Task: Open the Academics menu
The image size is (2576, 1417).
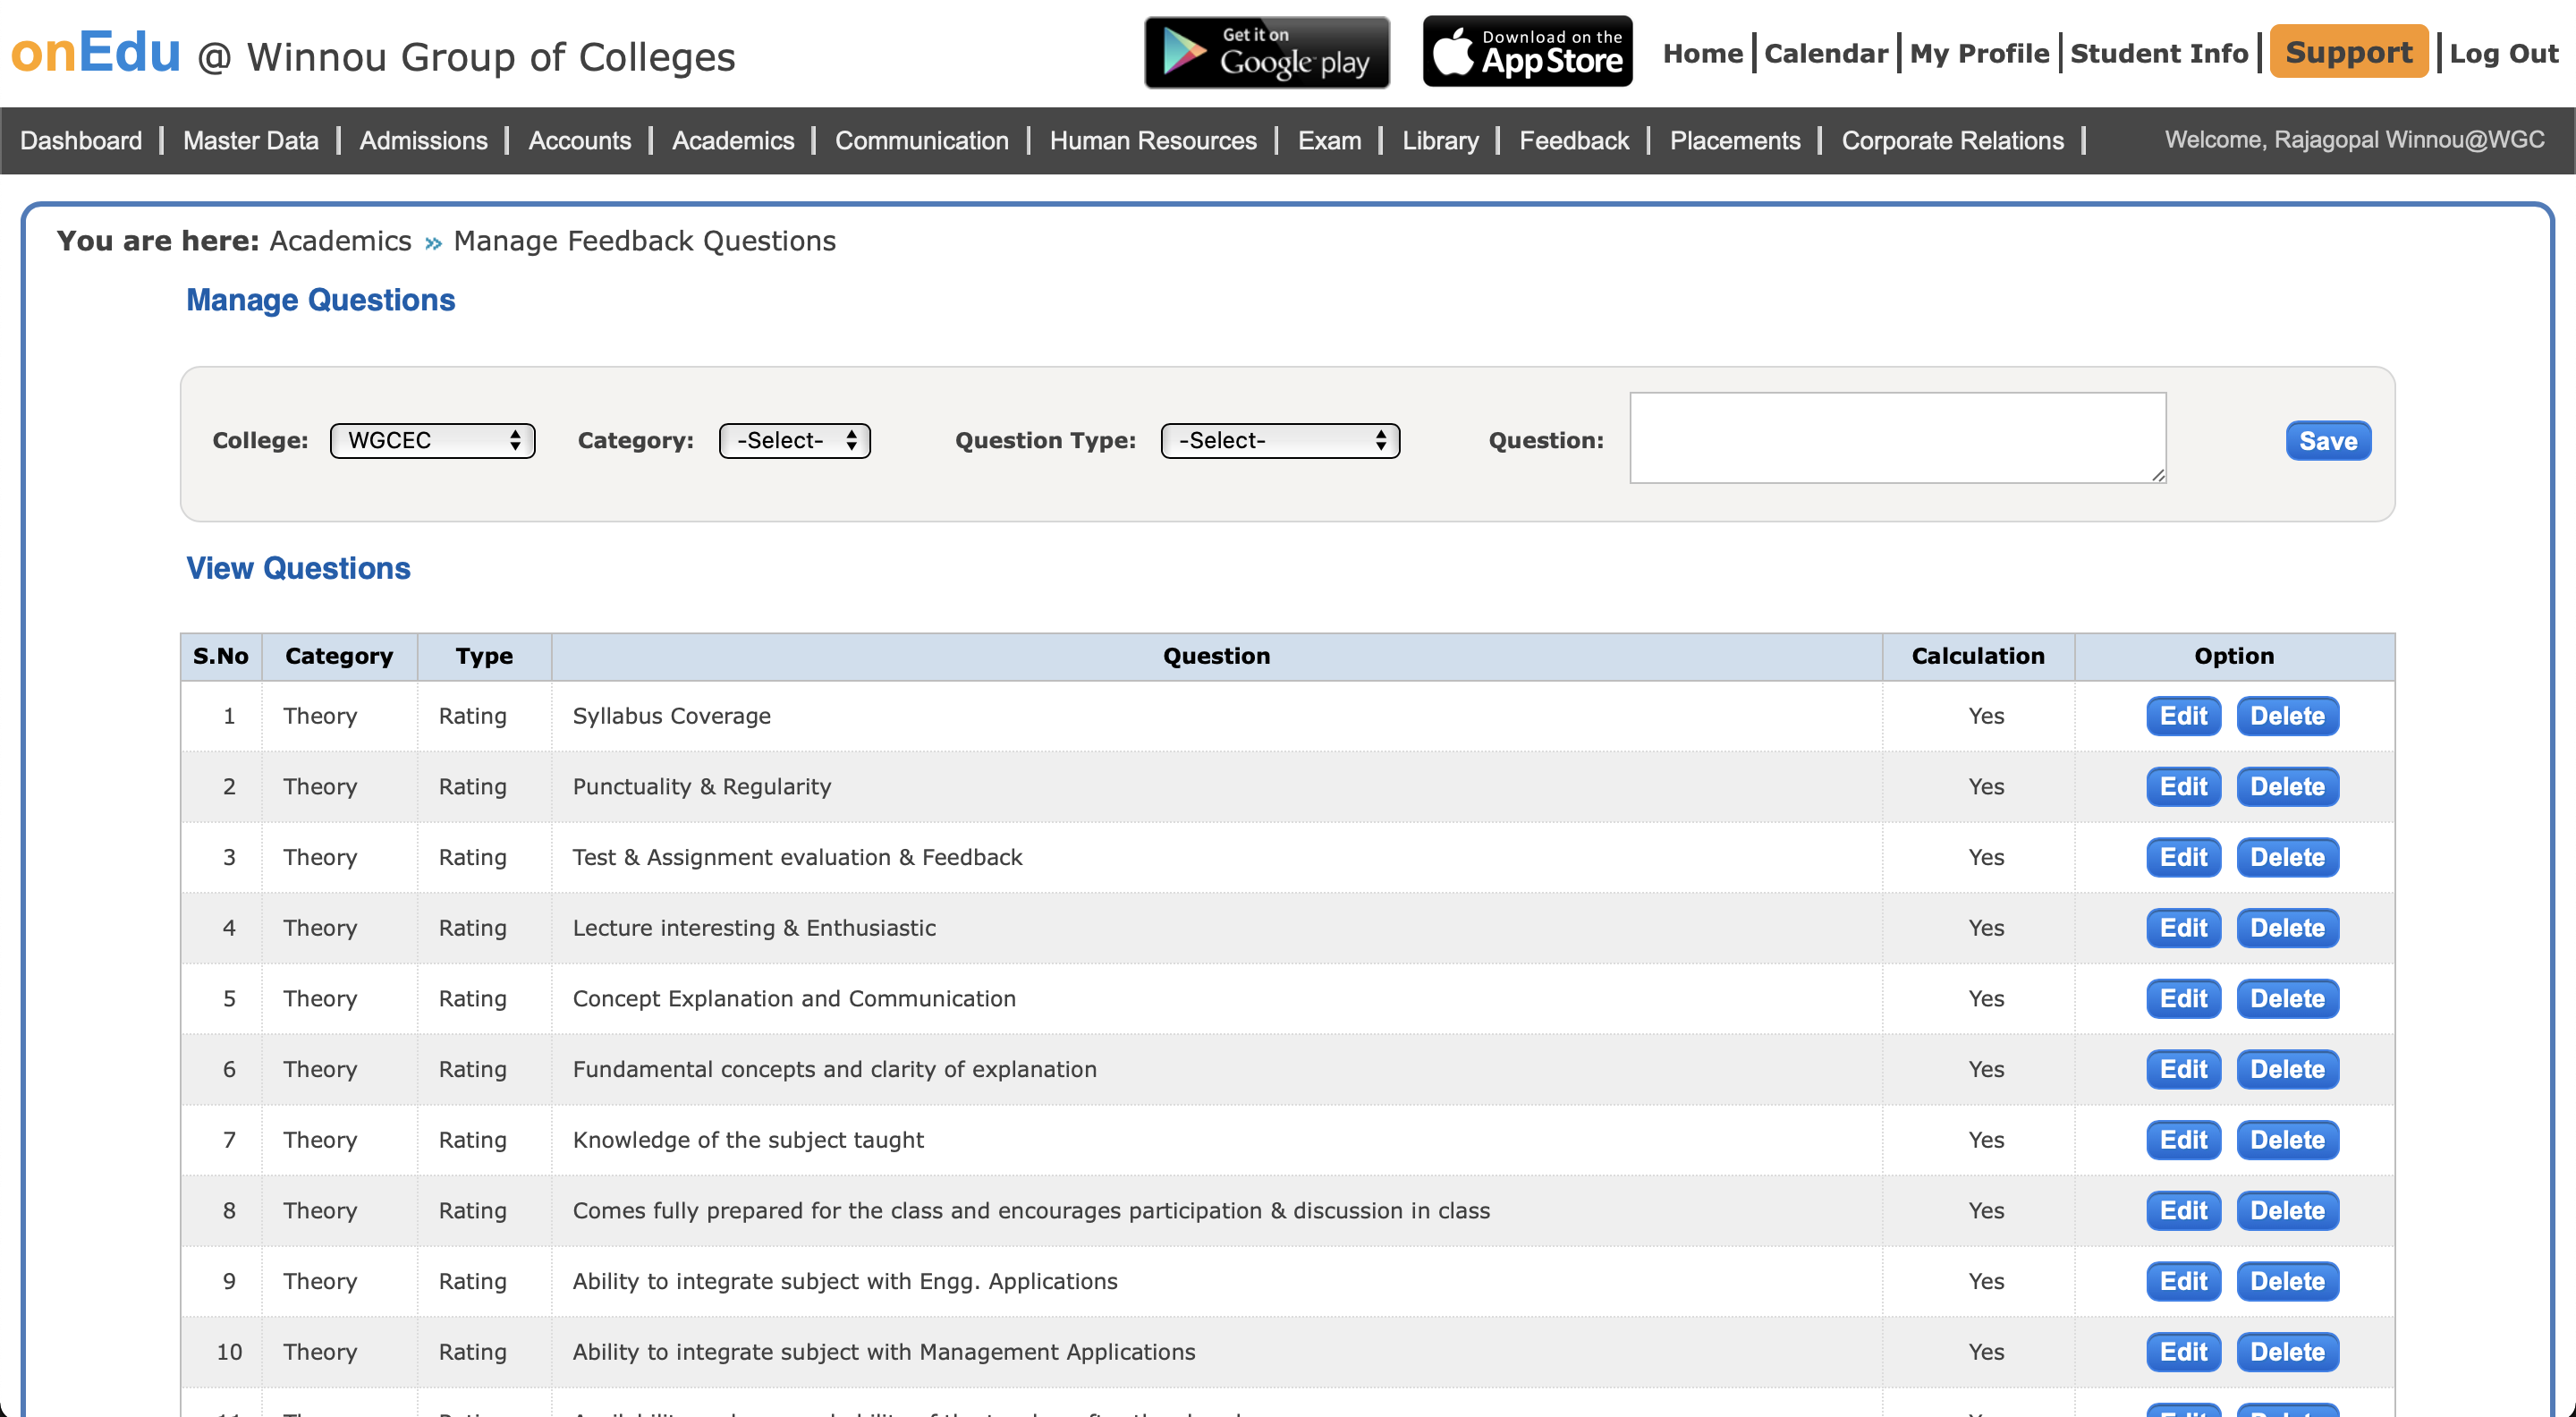Action: (x=732, y=140)
